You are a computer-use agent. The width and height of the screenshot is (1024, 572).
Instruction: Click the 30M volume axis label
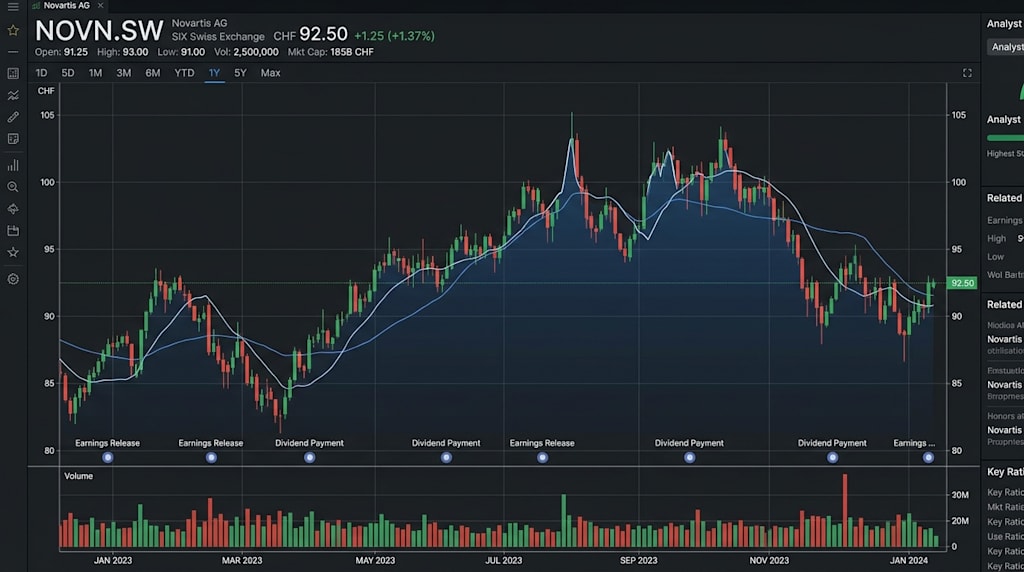tap(960, 495)
